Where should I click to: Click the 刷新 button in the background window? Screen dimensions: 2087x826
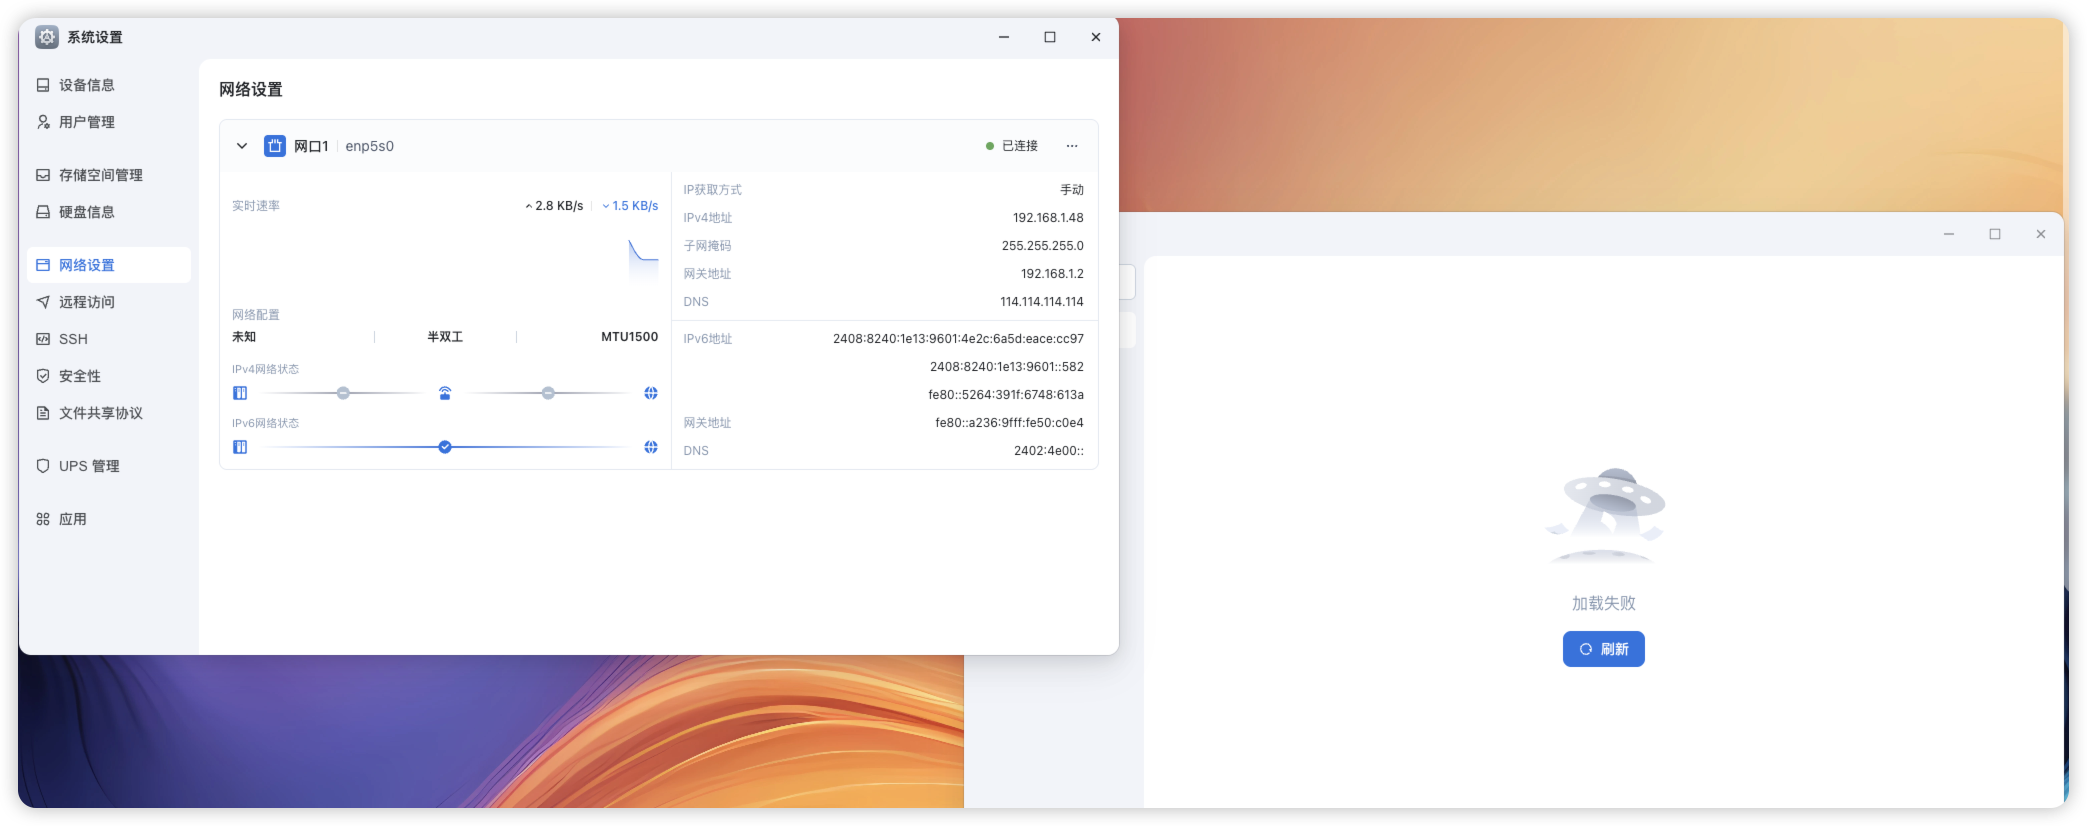(1604, 649)
